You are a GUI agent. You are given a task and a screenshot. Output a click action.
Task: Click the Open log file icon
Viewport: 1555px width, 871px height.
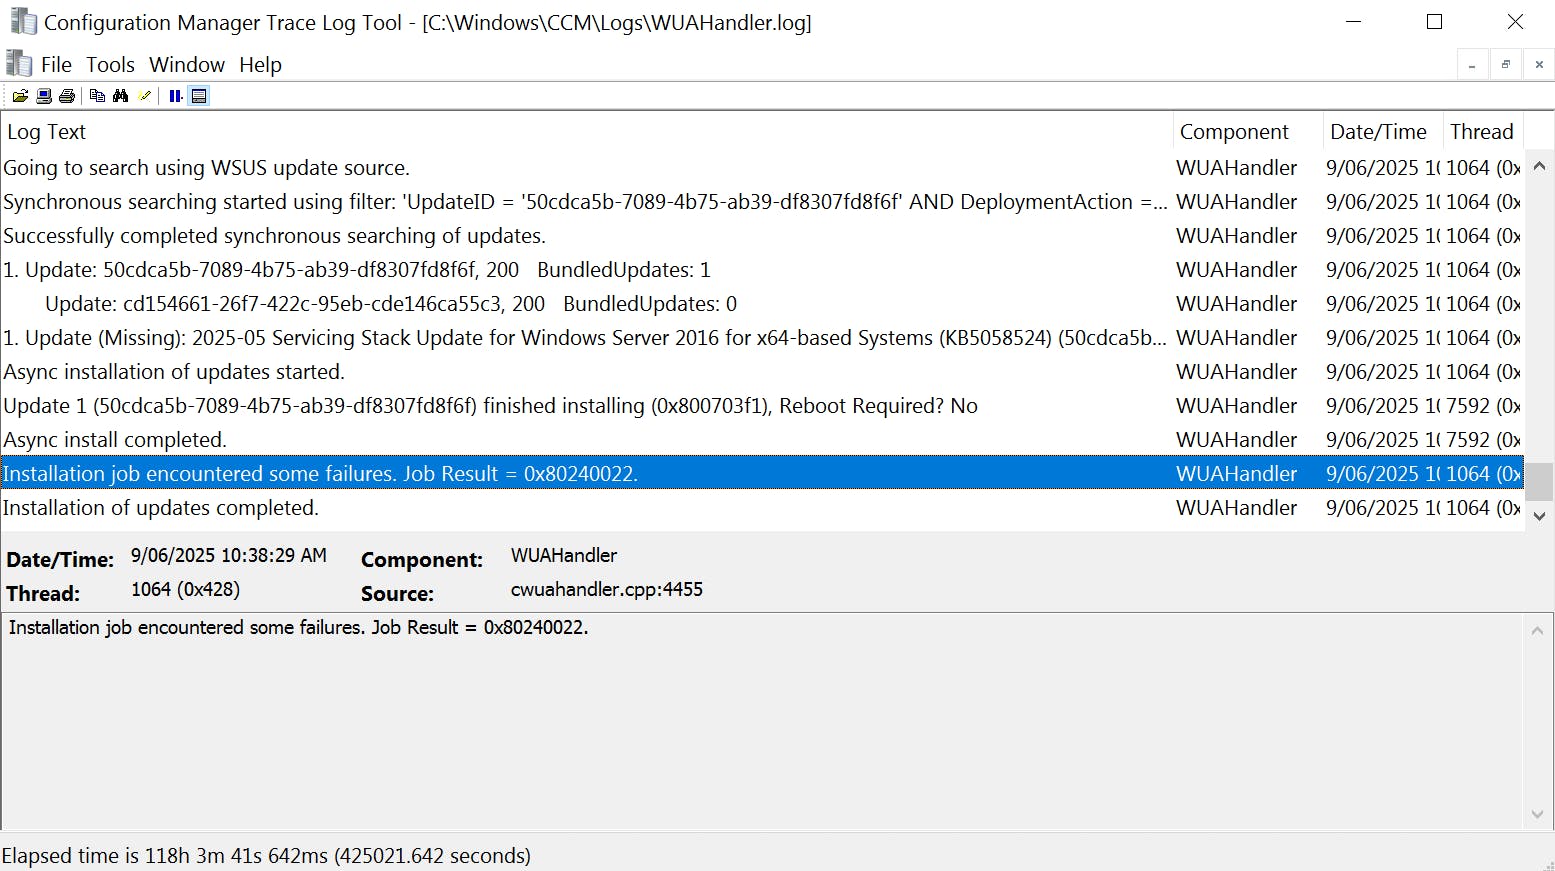(20, 96)
